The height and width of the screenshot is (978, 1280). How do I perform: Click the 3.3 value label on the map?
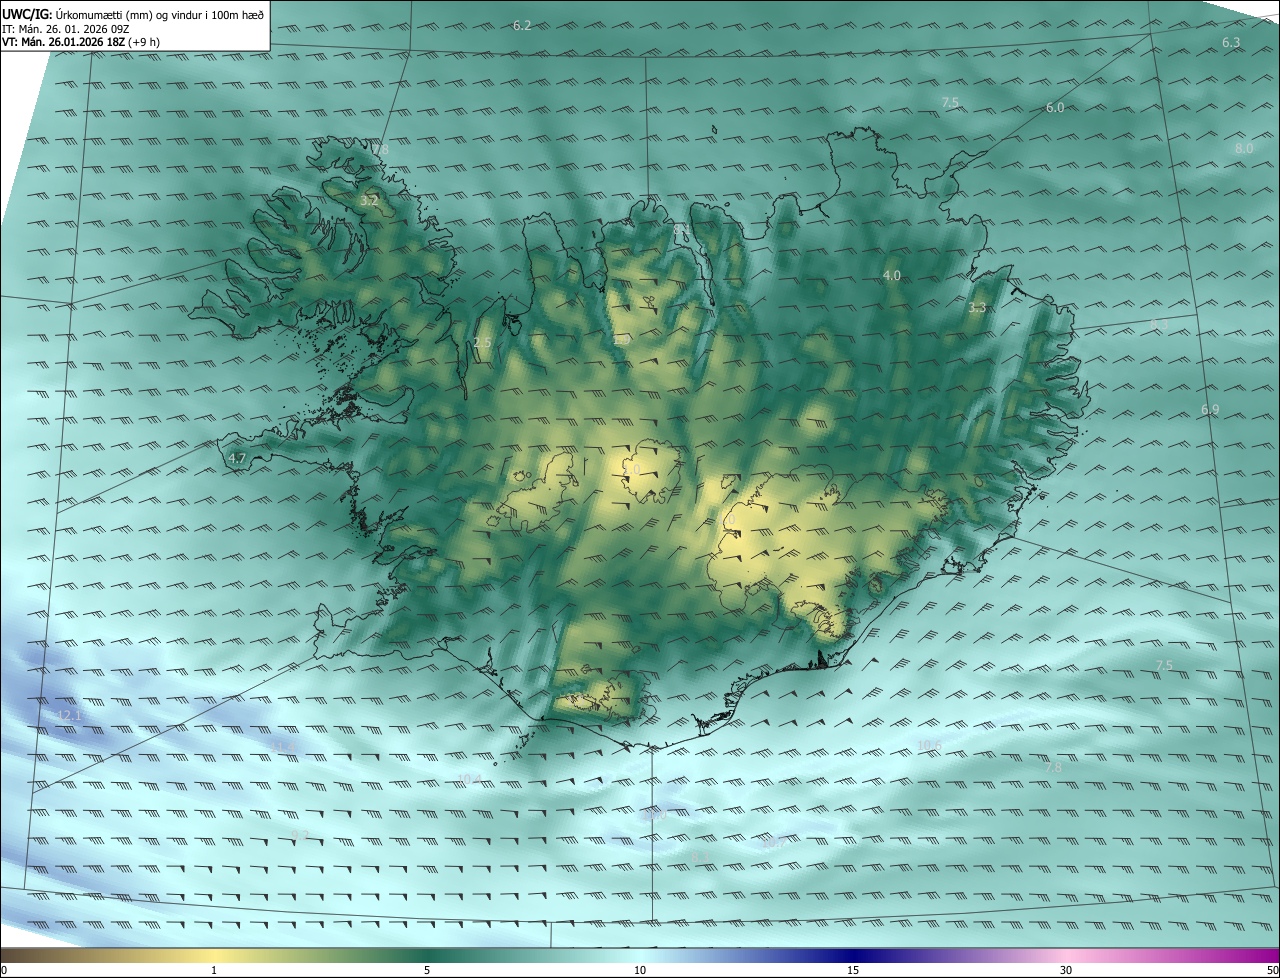pos(978,308)
